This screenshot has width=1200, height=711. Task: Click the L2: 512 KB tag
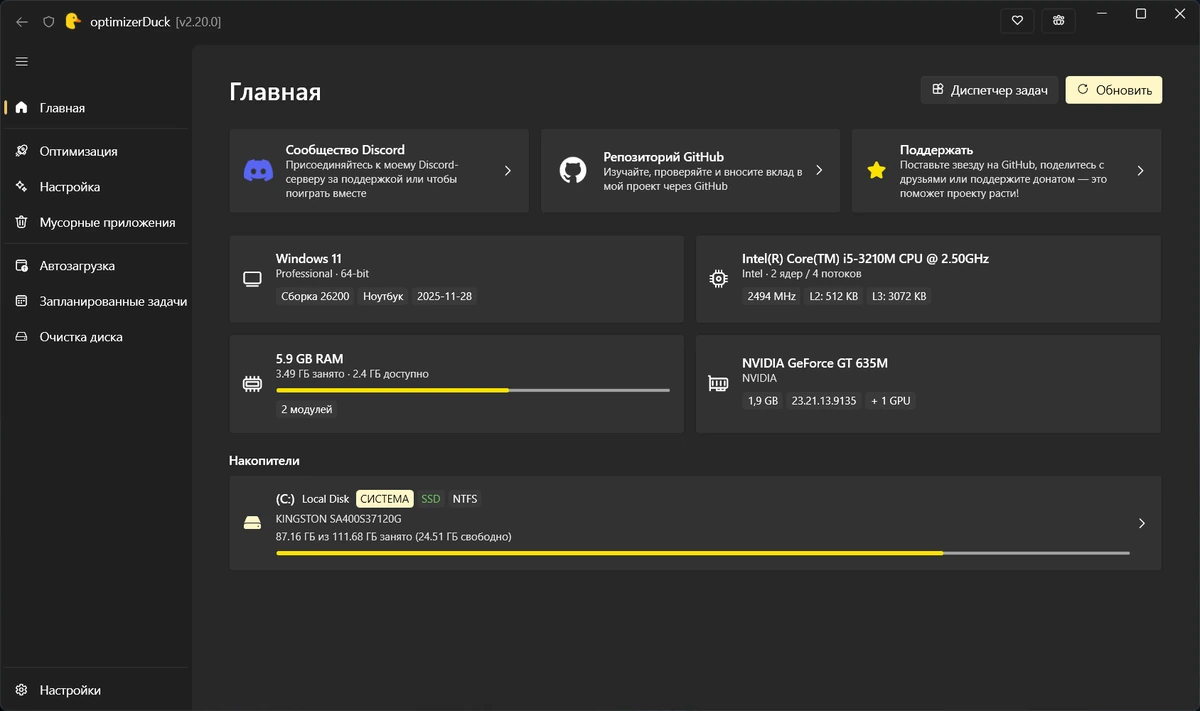click(835, 296)
